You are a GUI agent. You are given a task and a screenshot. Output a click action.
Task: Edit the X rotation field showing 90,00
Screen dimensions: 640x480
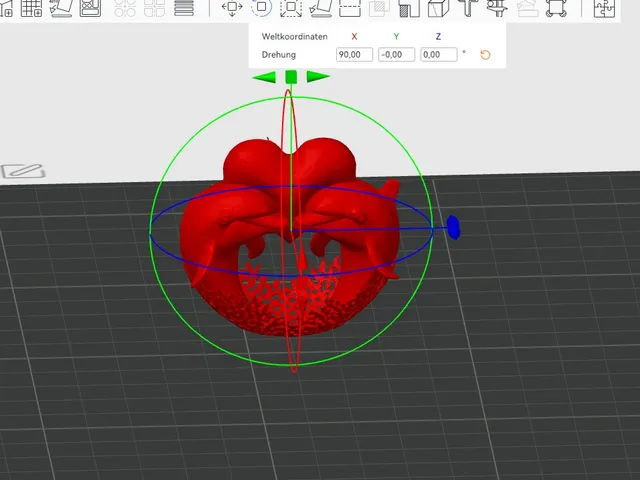pyautogui.click(x=354, y=55)
